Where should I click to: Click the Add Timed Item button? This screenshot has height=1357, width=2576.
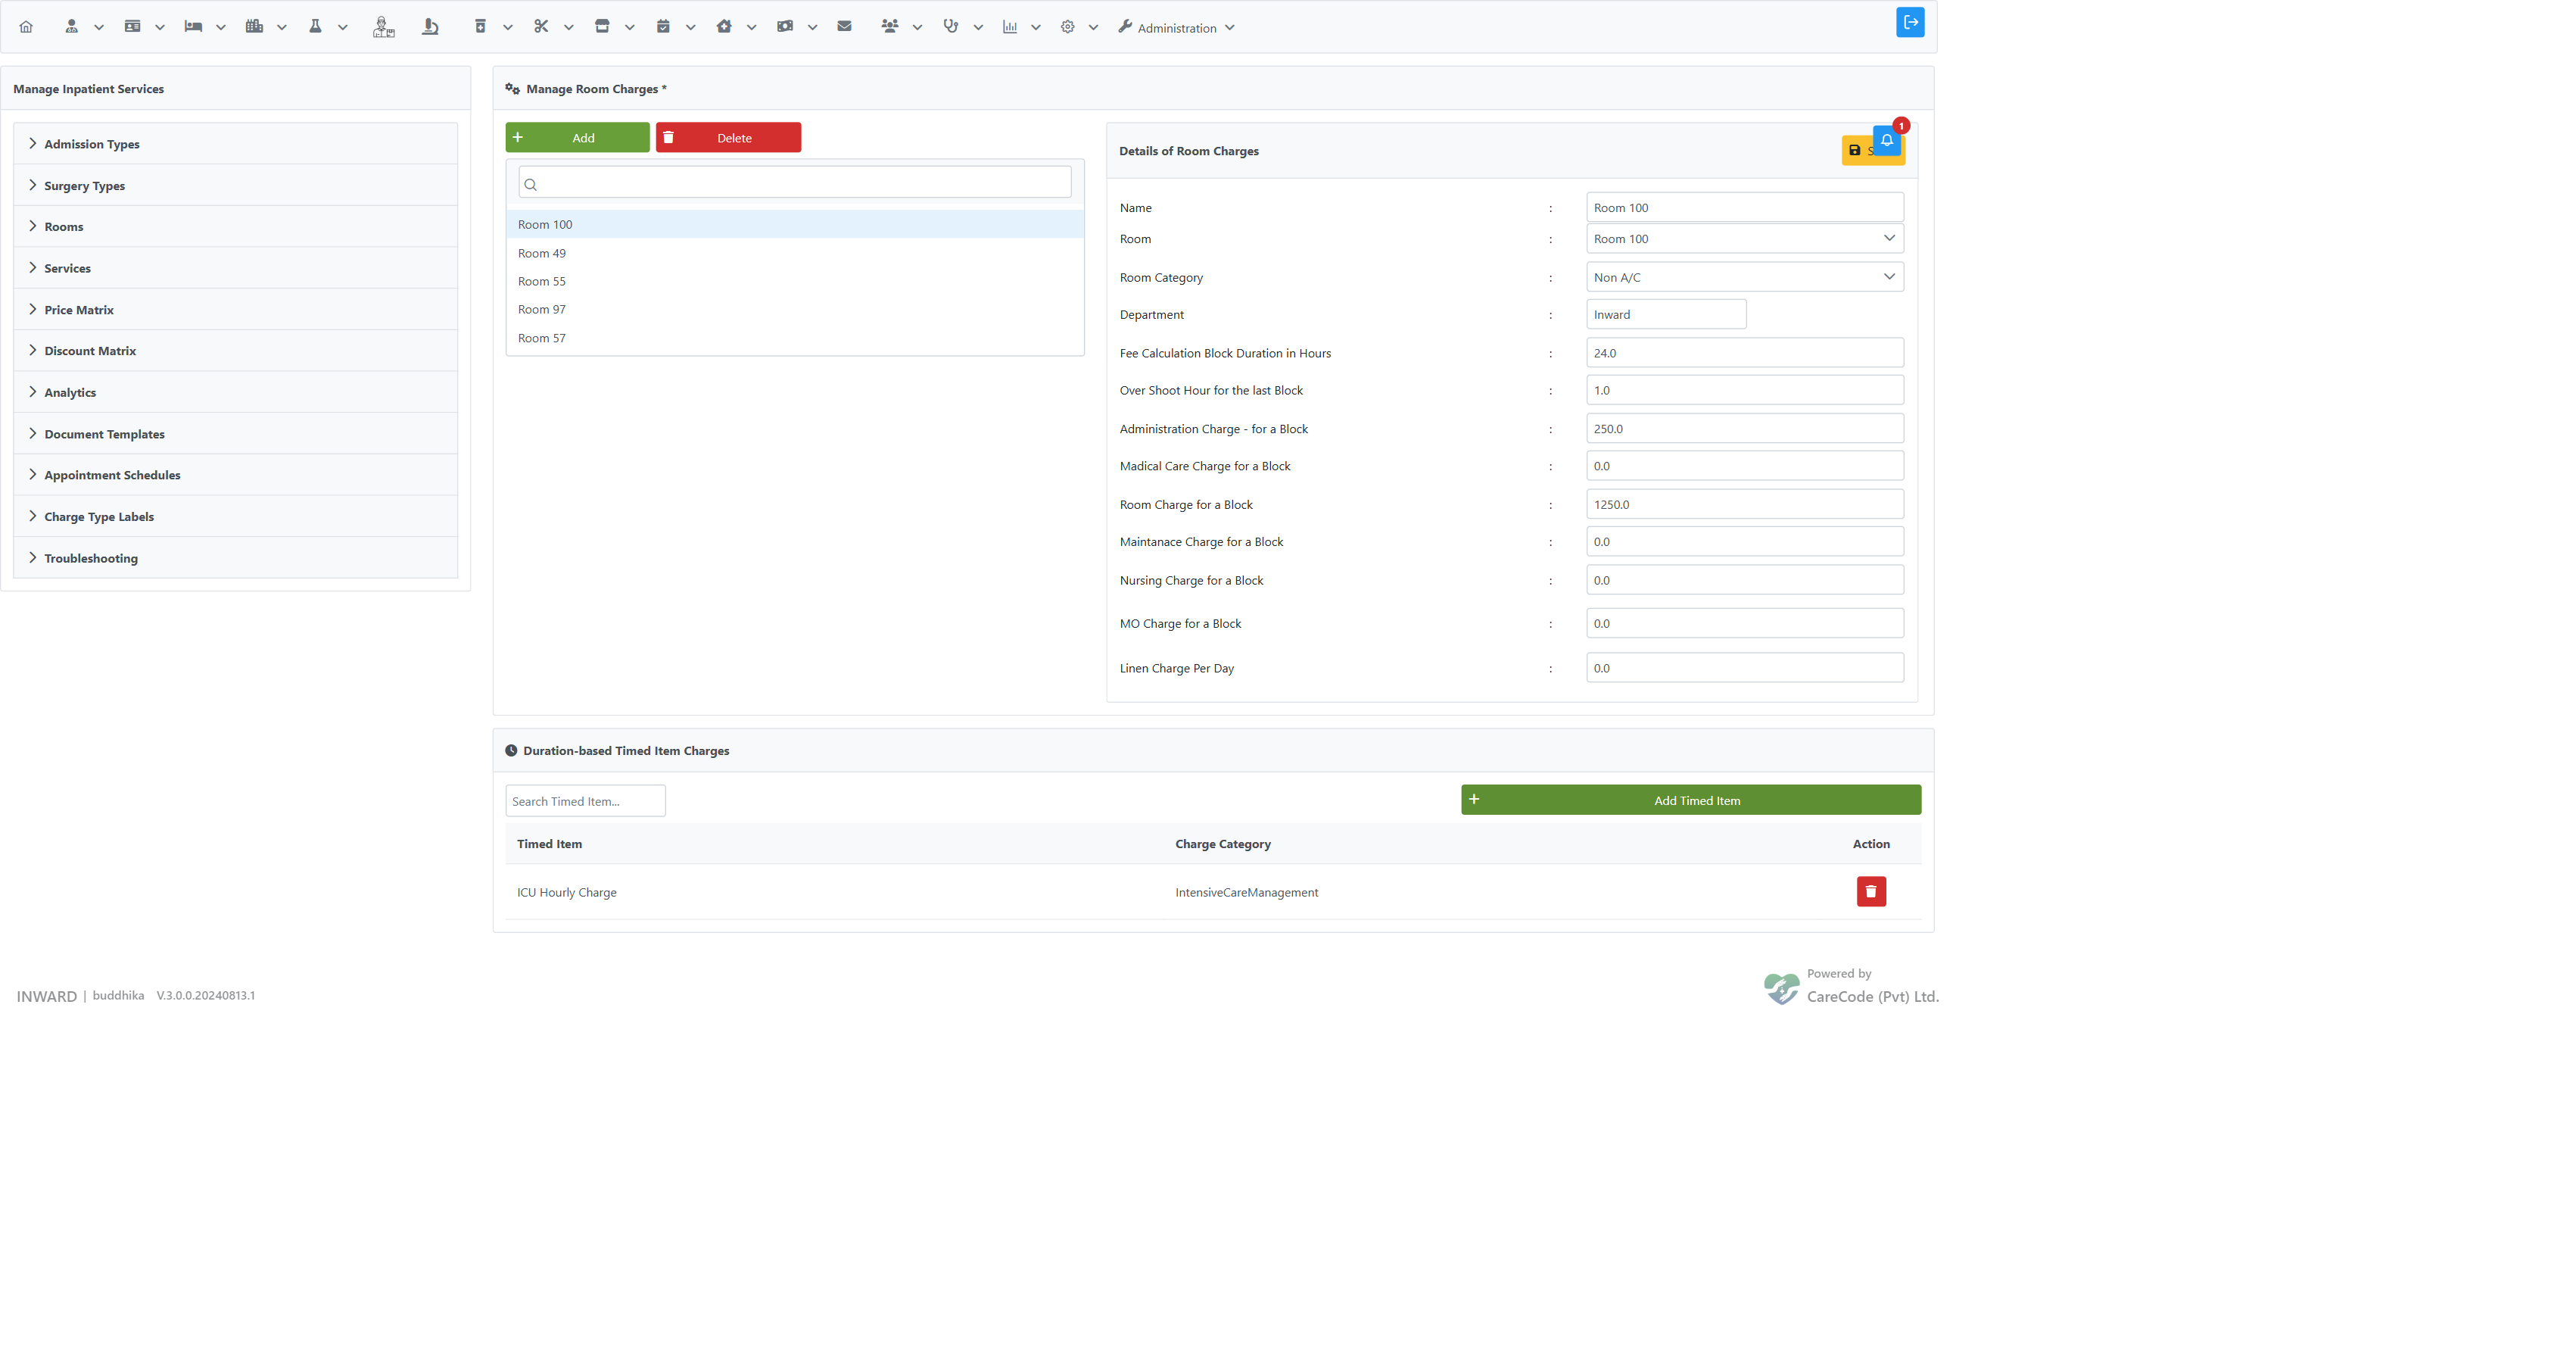tap(1691, 800)
